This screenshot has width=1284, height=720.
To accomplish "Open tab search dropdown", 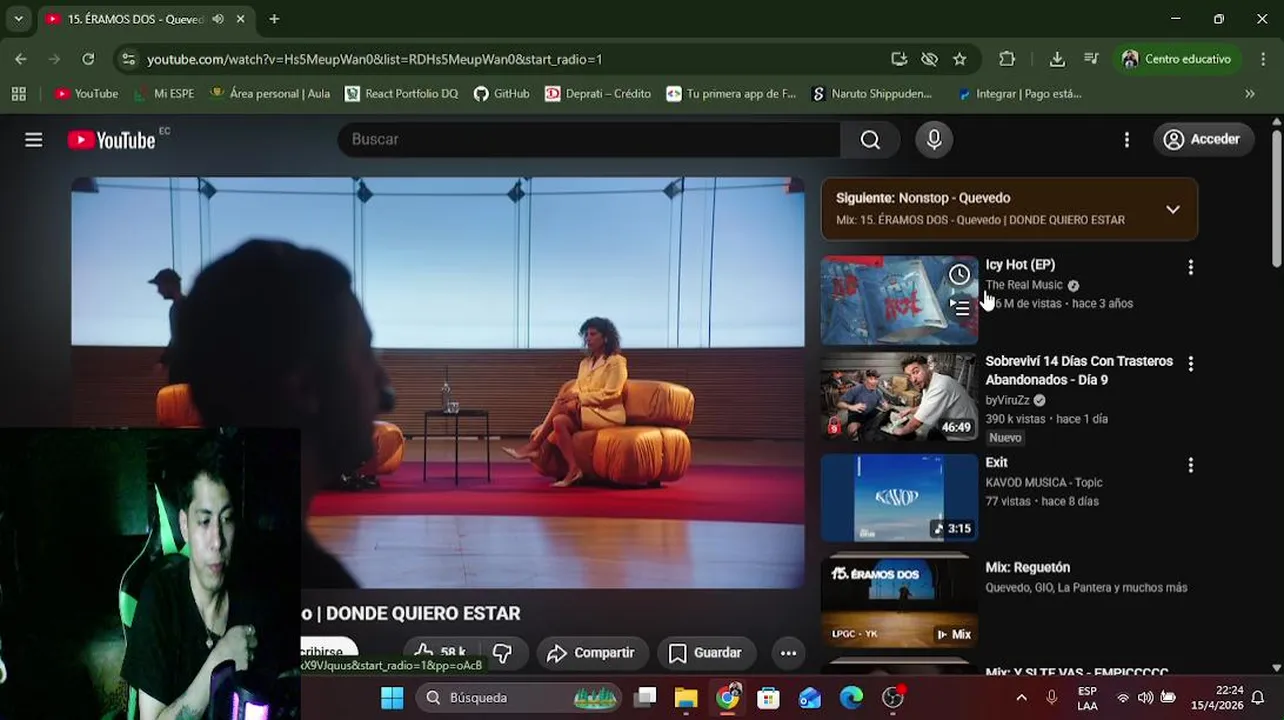I will (x=18, y=19).
